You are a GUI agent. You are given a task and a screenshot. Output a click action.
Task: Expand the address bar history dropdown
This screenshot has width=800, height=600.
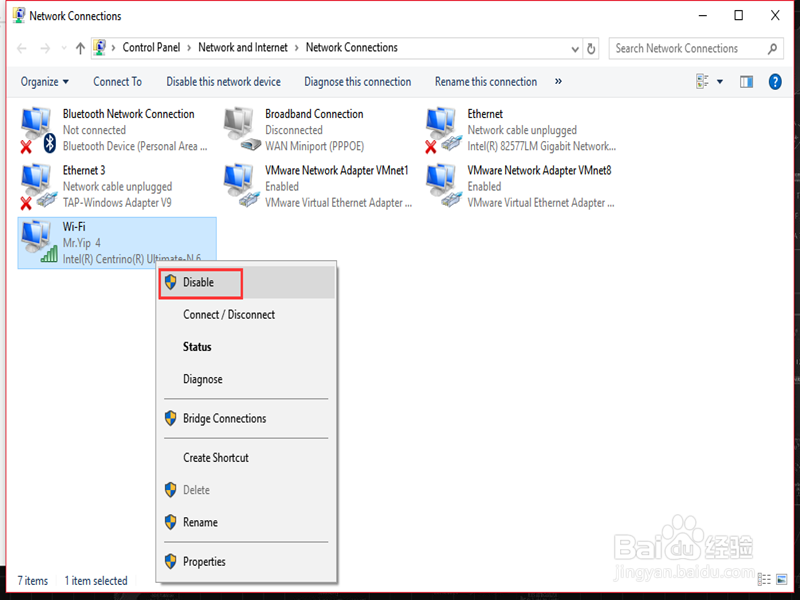tap(575, 49)
